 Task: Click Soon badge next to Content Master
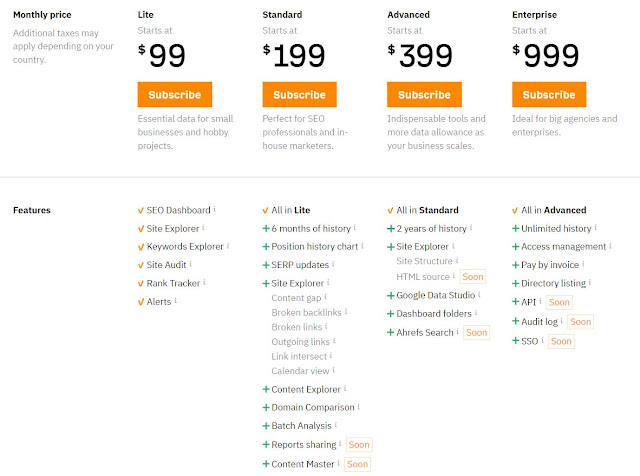click(x=358, y=464)
